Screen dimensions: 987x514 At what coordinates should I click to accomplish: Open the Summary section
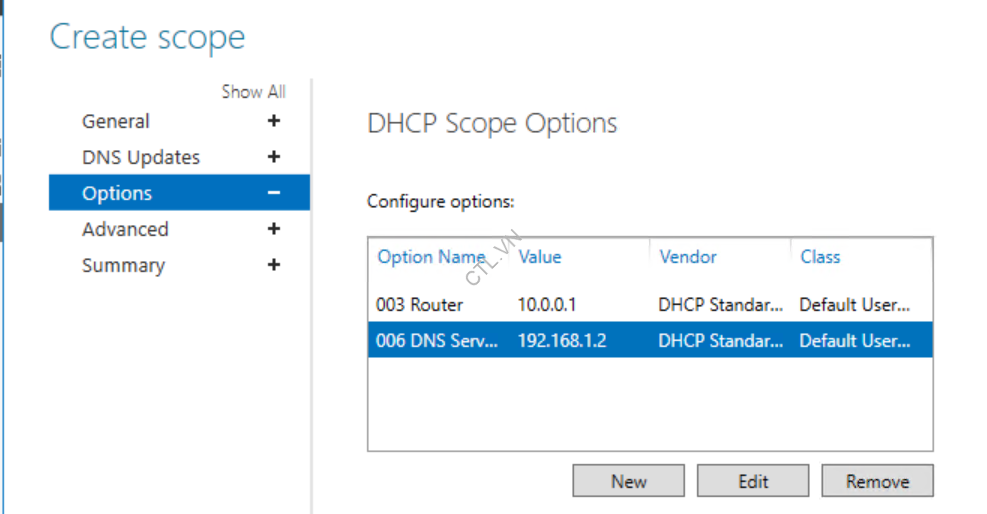click(123, 265)
